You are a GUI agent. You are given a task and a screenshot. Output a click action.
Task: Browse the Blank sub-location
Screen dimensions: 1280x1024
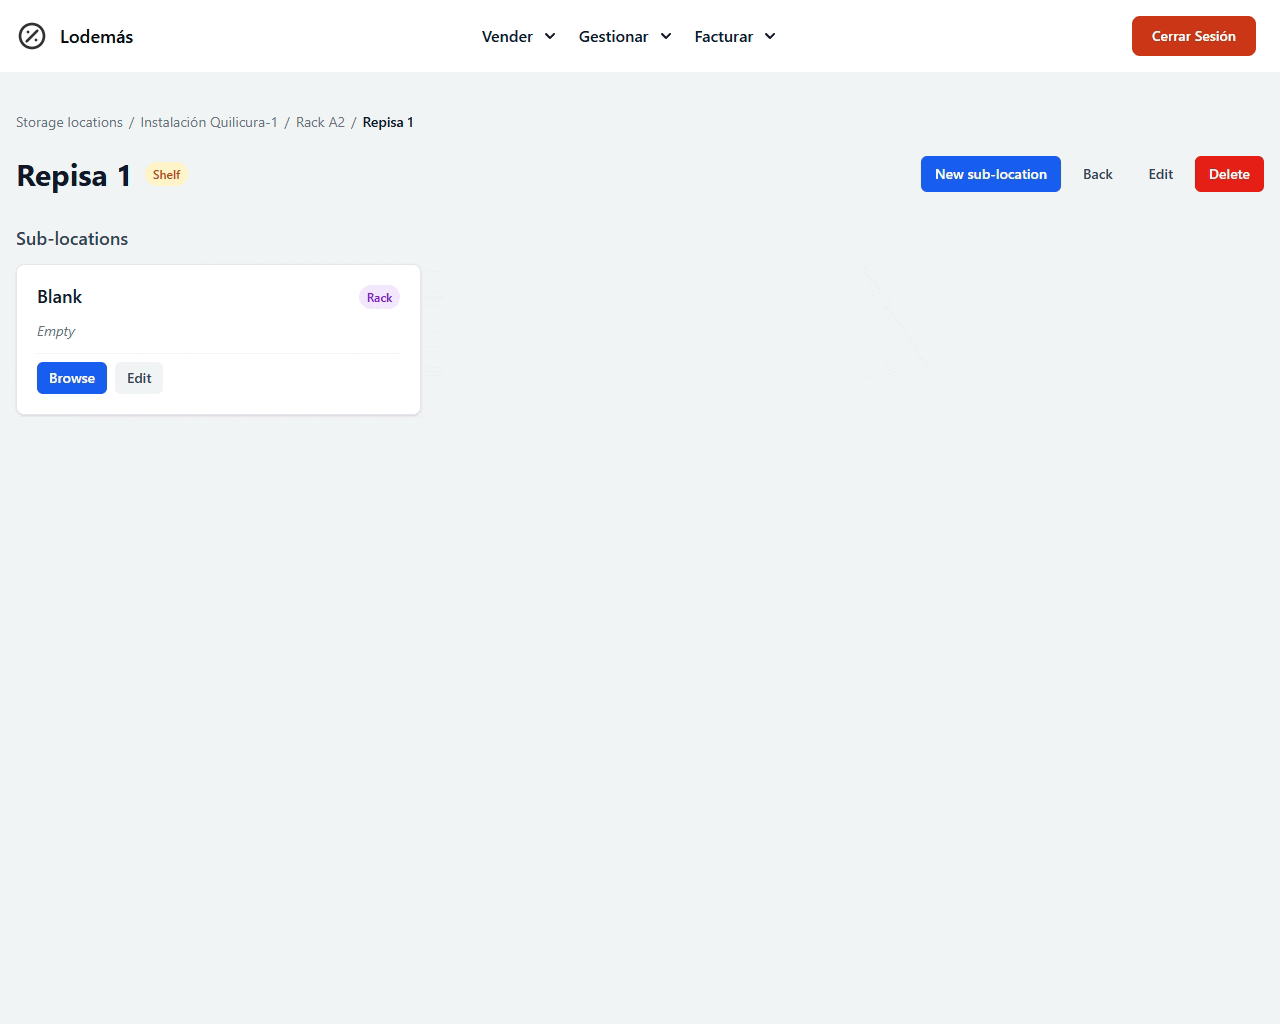[72, 378]
